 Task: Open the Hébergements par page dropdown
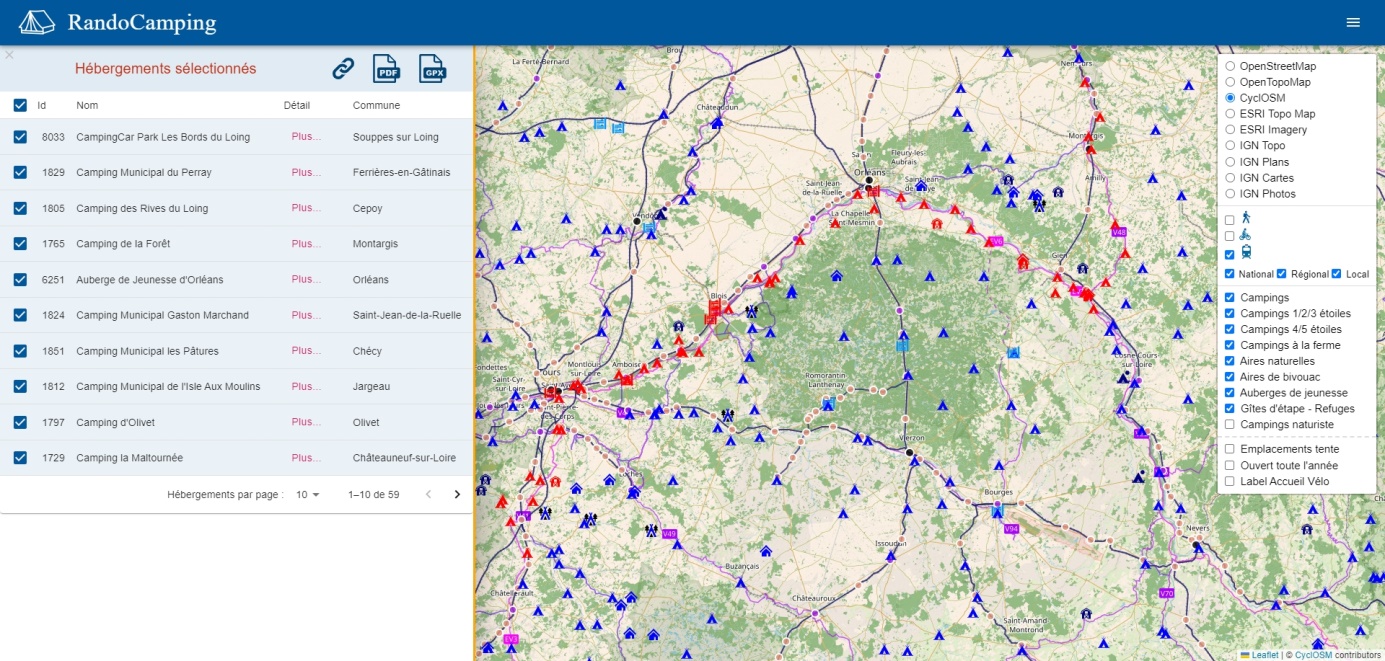(x=308, y=495)
